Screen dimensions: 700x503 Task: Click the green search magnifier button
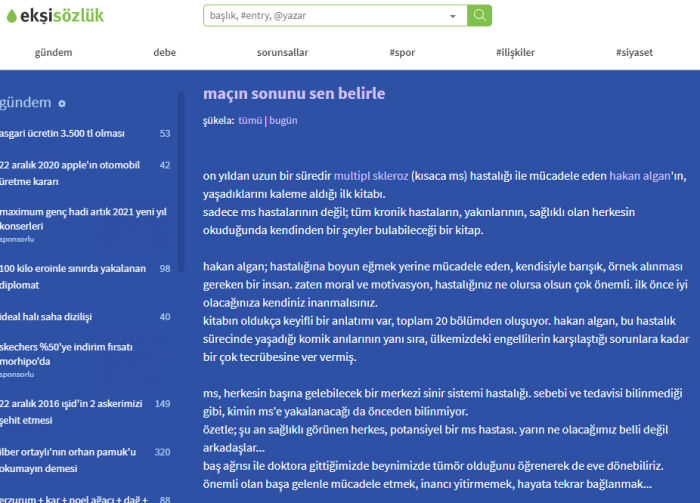pyautogui.click(x=480, y=16)
